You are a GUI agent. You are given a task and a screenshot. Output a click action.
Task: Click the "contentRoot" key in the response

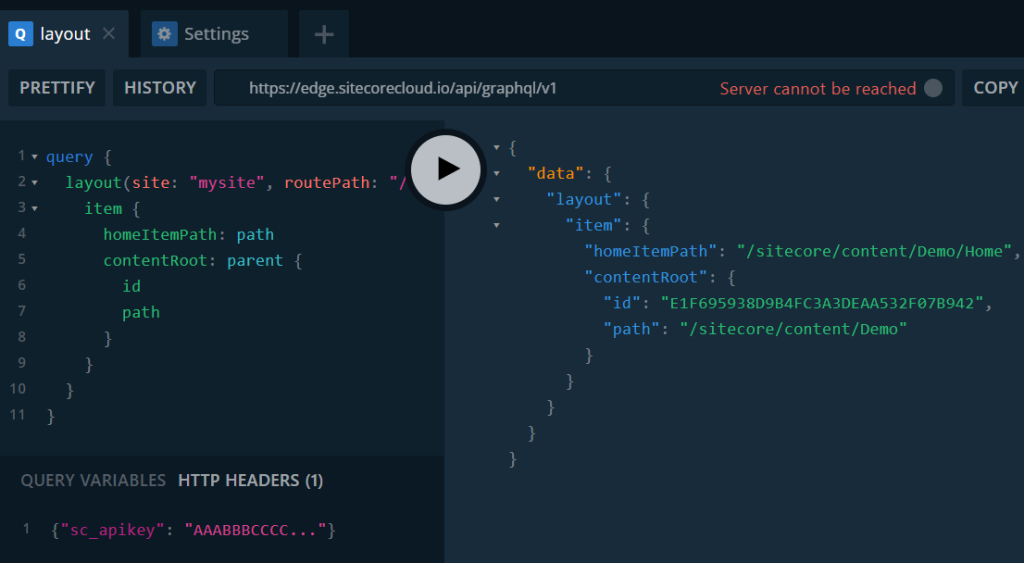(646, 277)
